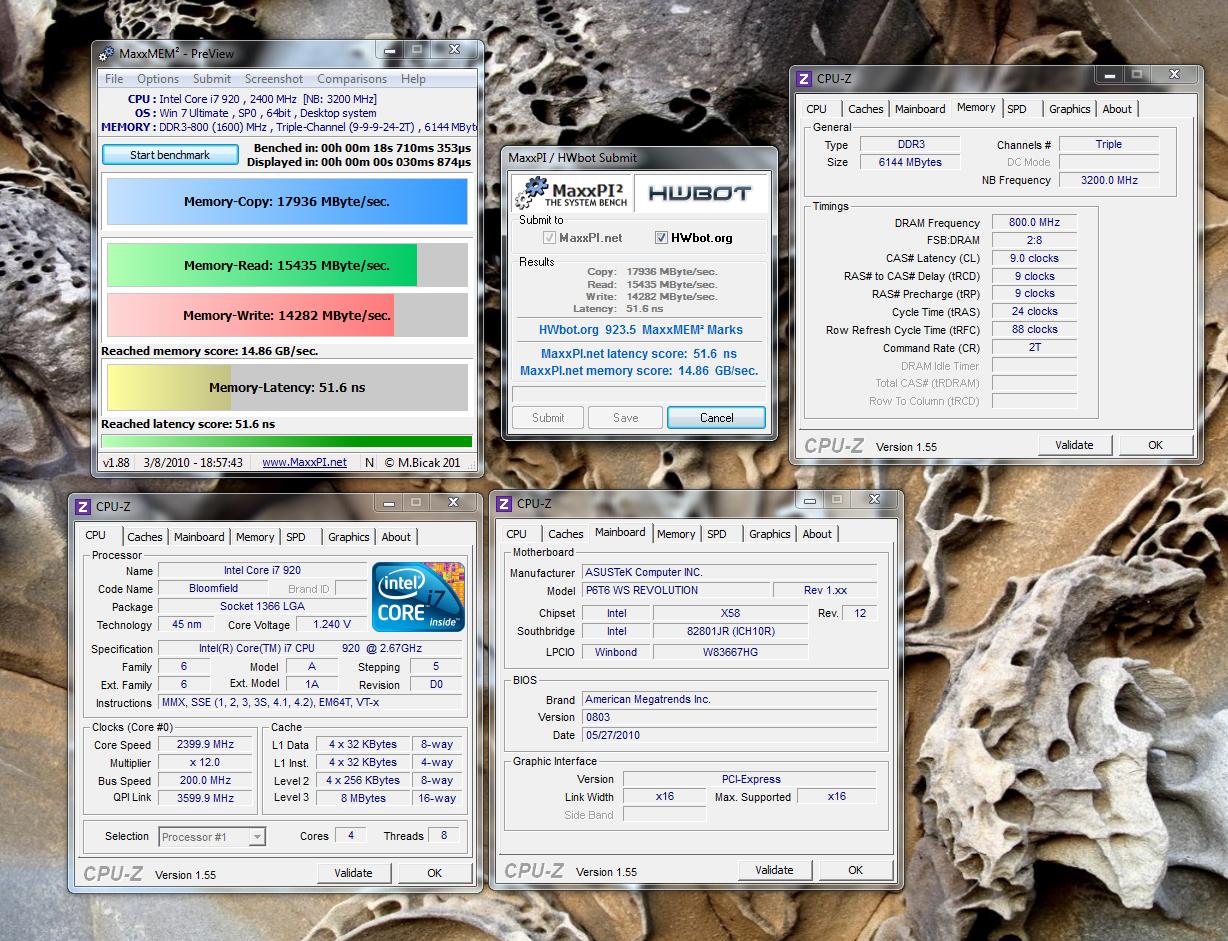Viewport: 1228px width, 941px height.
Task: Click the NB Frequency 3200.0 MHz field
Action: 1109,180
